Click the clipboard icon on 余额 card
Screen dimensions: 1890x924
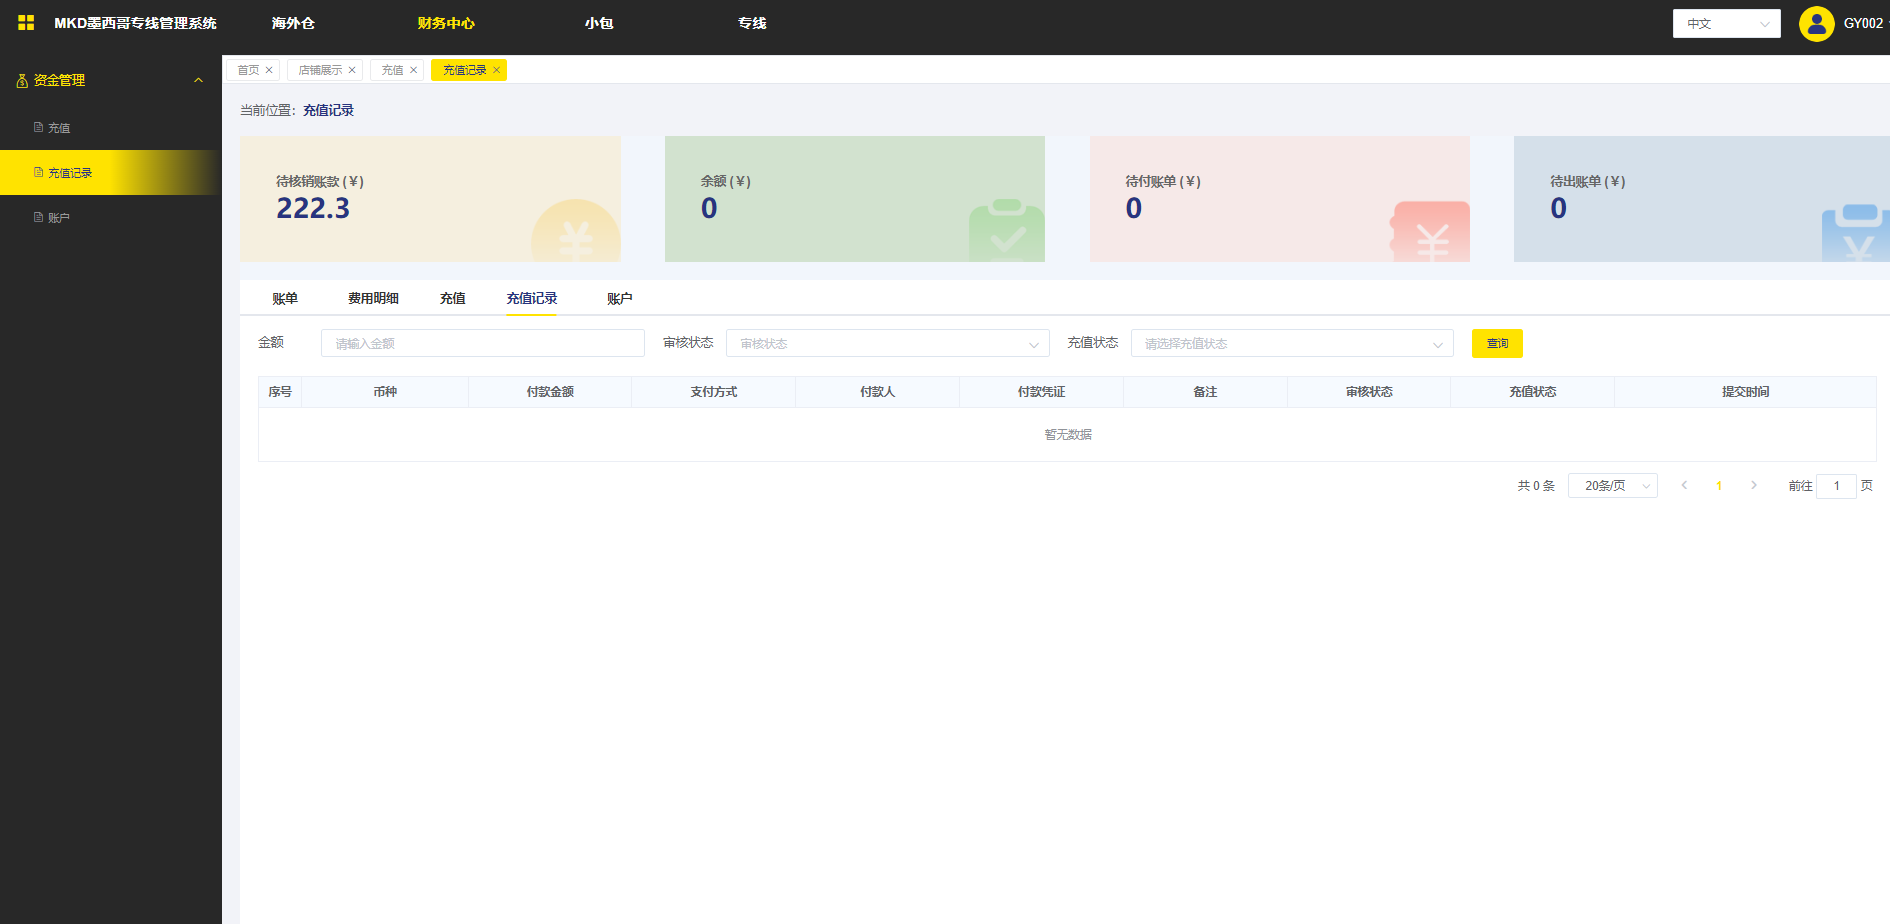[x=1006, y=231]
